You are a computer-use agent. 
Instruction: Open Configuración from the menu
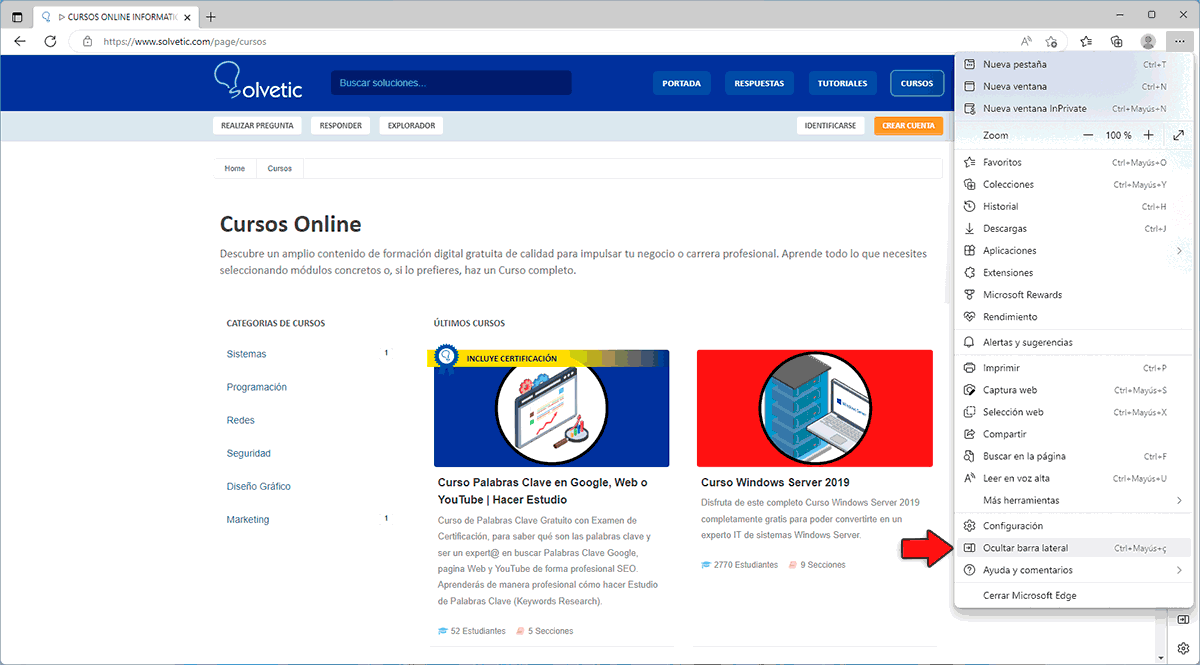1073,526
